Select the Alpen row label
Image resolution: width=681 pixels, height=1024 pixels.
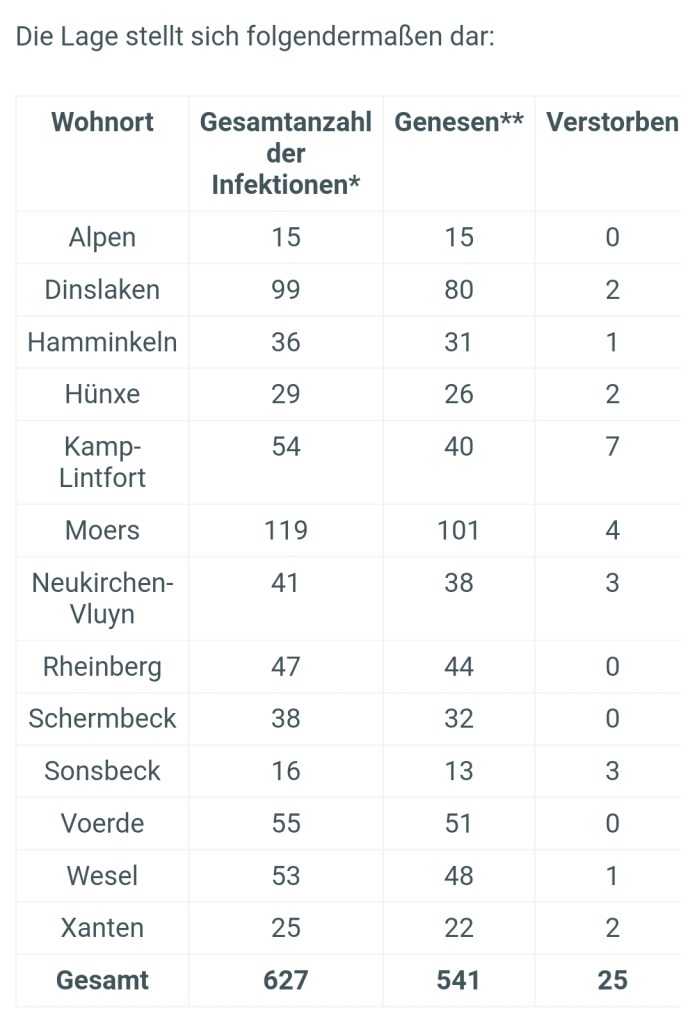102,238
